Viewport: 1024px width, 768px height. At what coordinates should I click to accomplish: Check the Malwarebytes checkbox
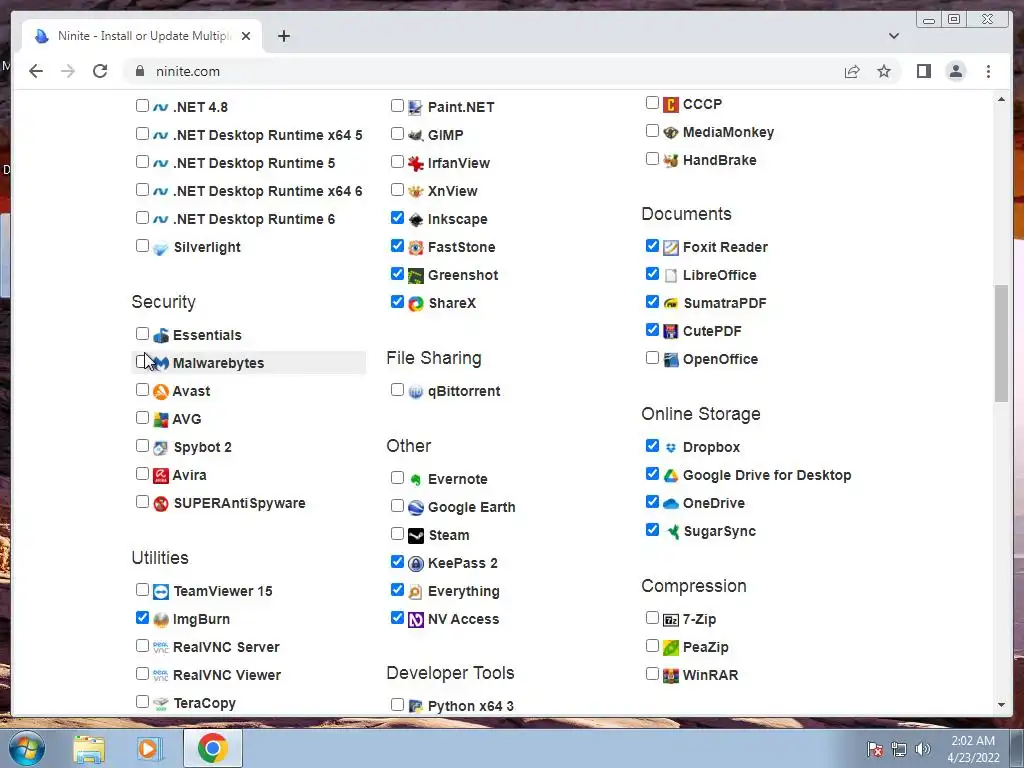(x=142, y=362)
